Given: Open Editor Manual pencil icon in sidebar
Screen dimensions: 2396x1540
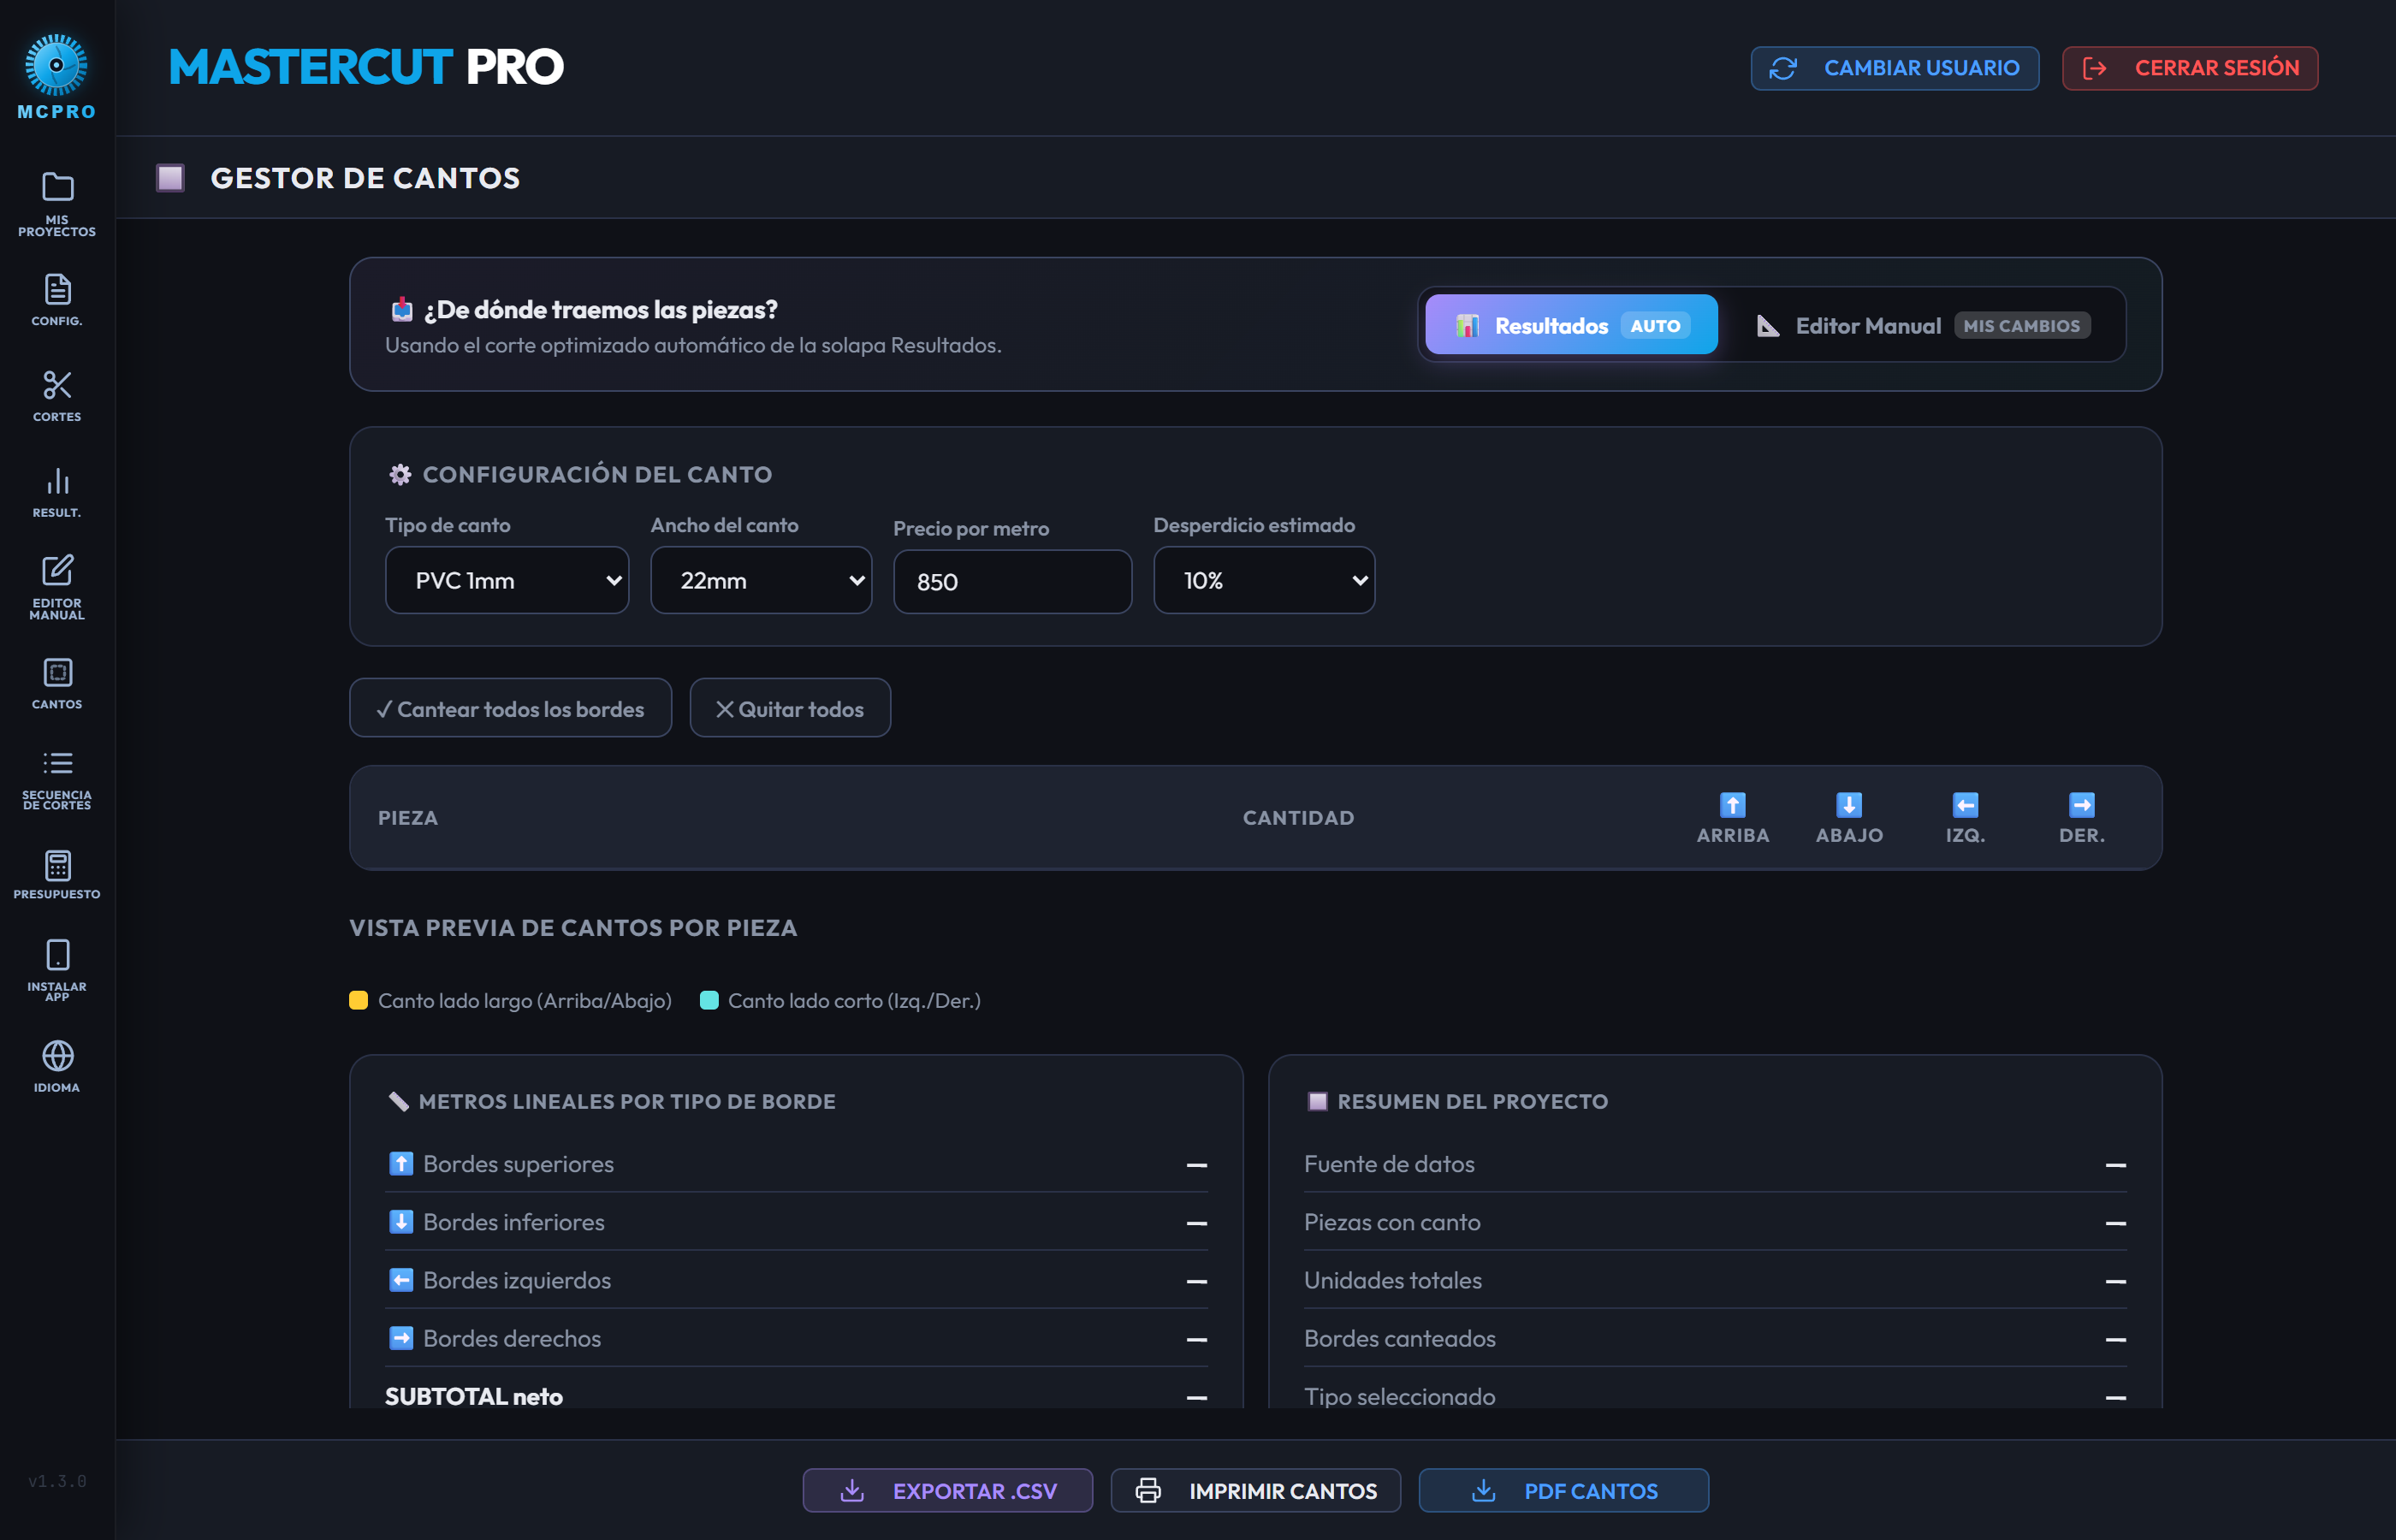Looking at the screenshot, I should [x=57, y=570].
